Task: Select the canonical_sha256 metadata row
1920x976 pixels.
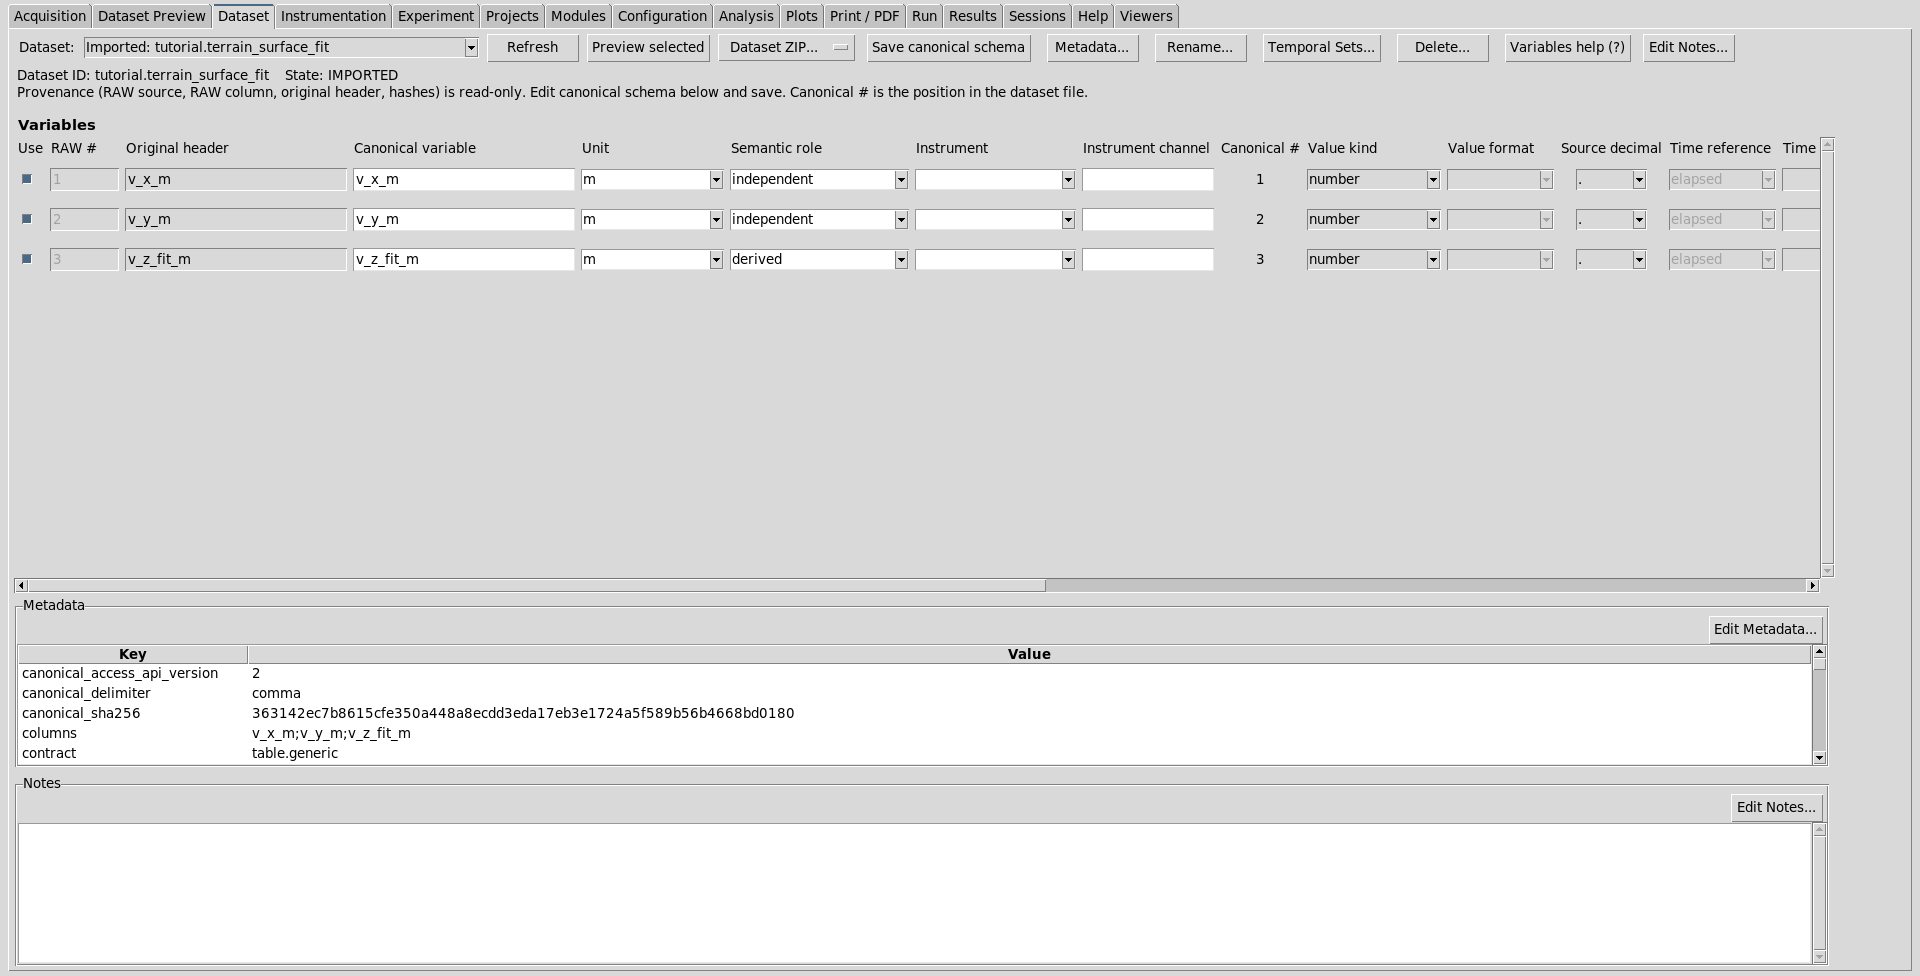Action: pyautogui.click(x=915, y=713)
